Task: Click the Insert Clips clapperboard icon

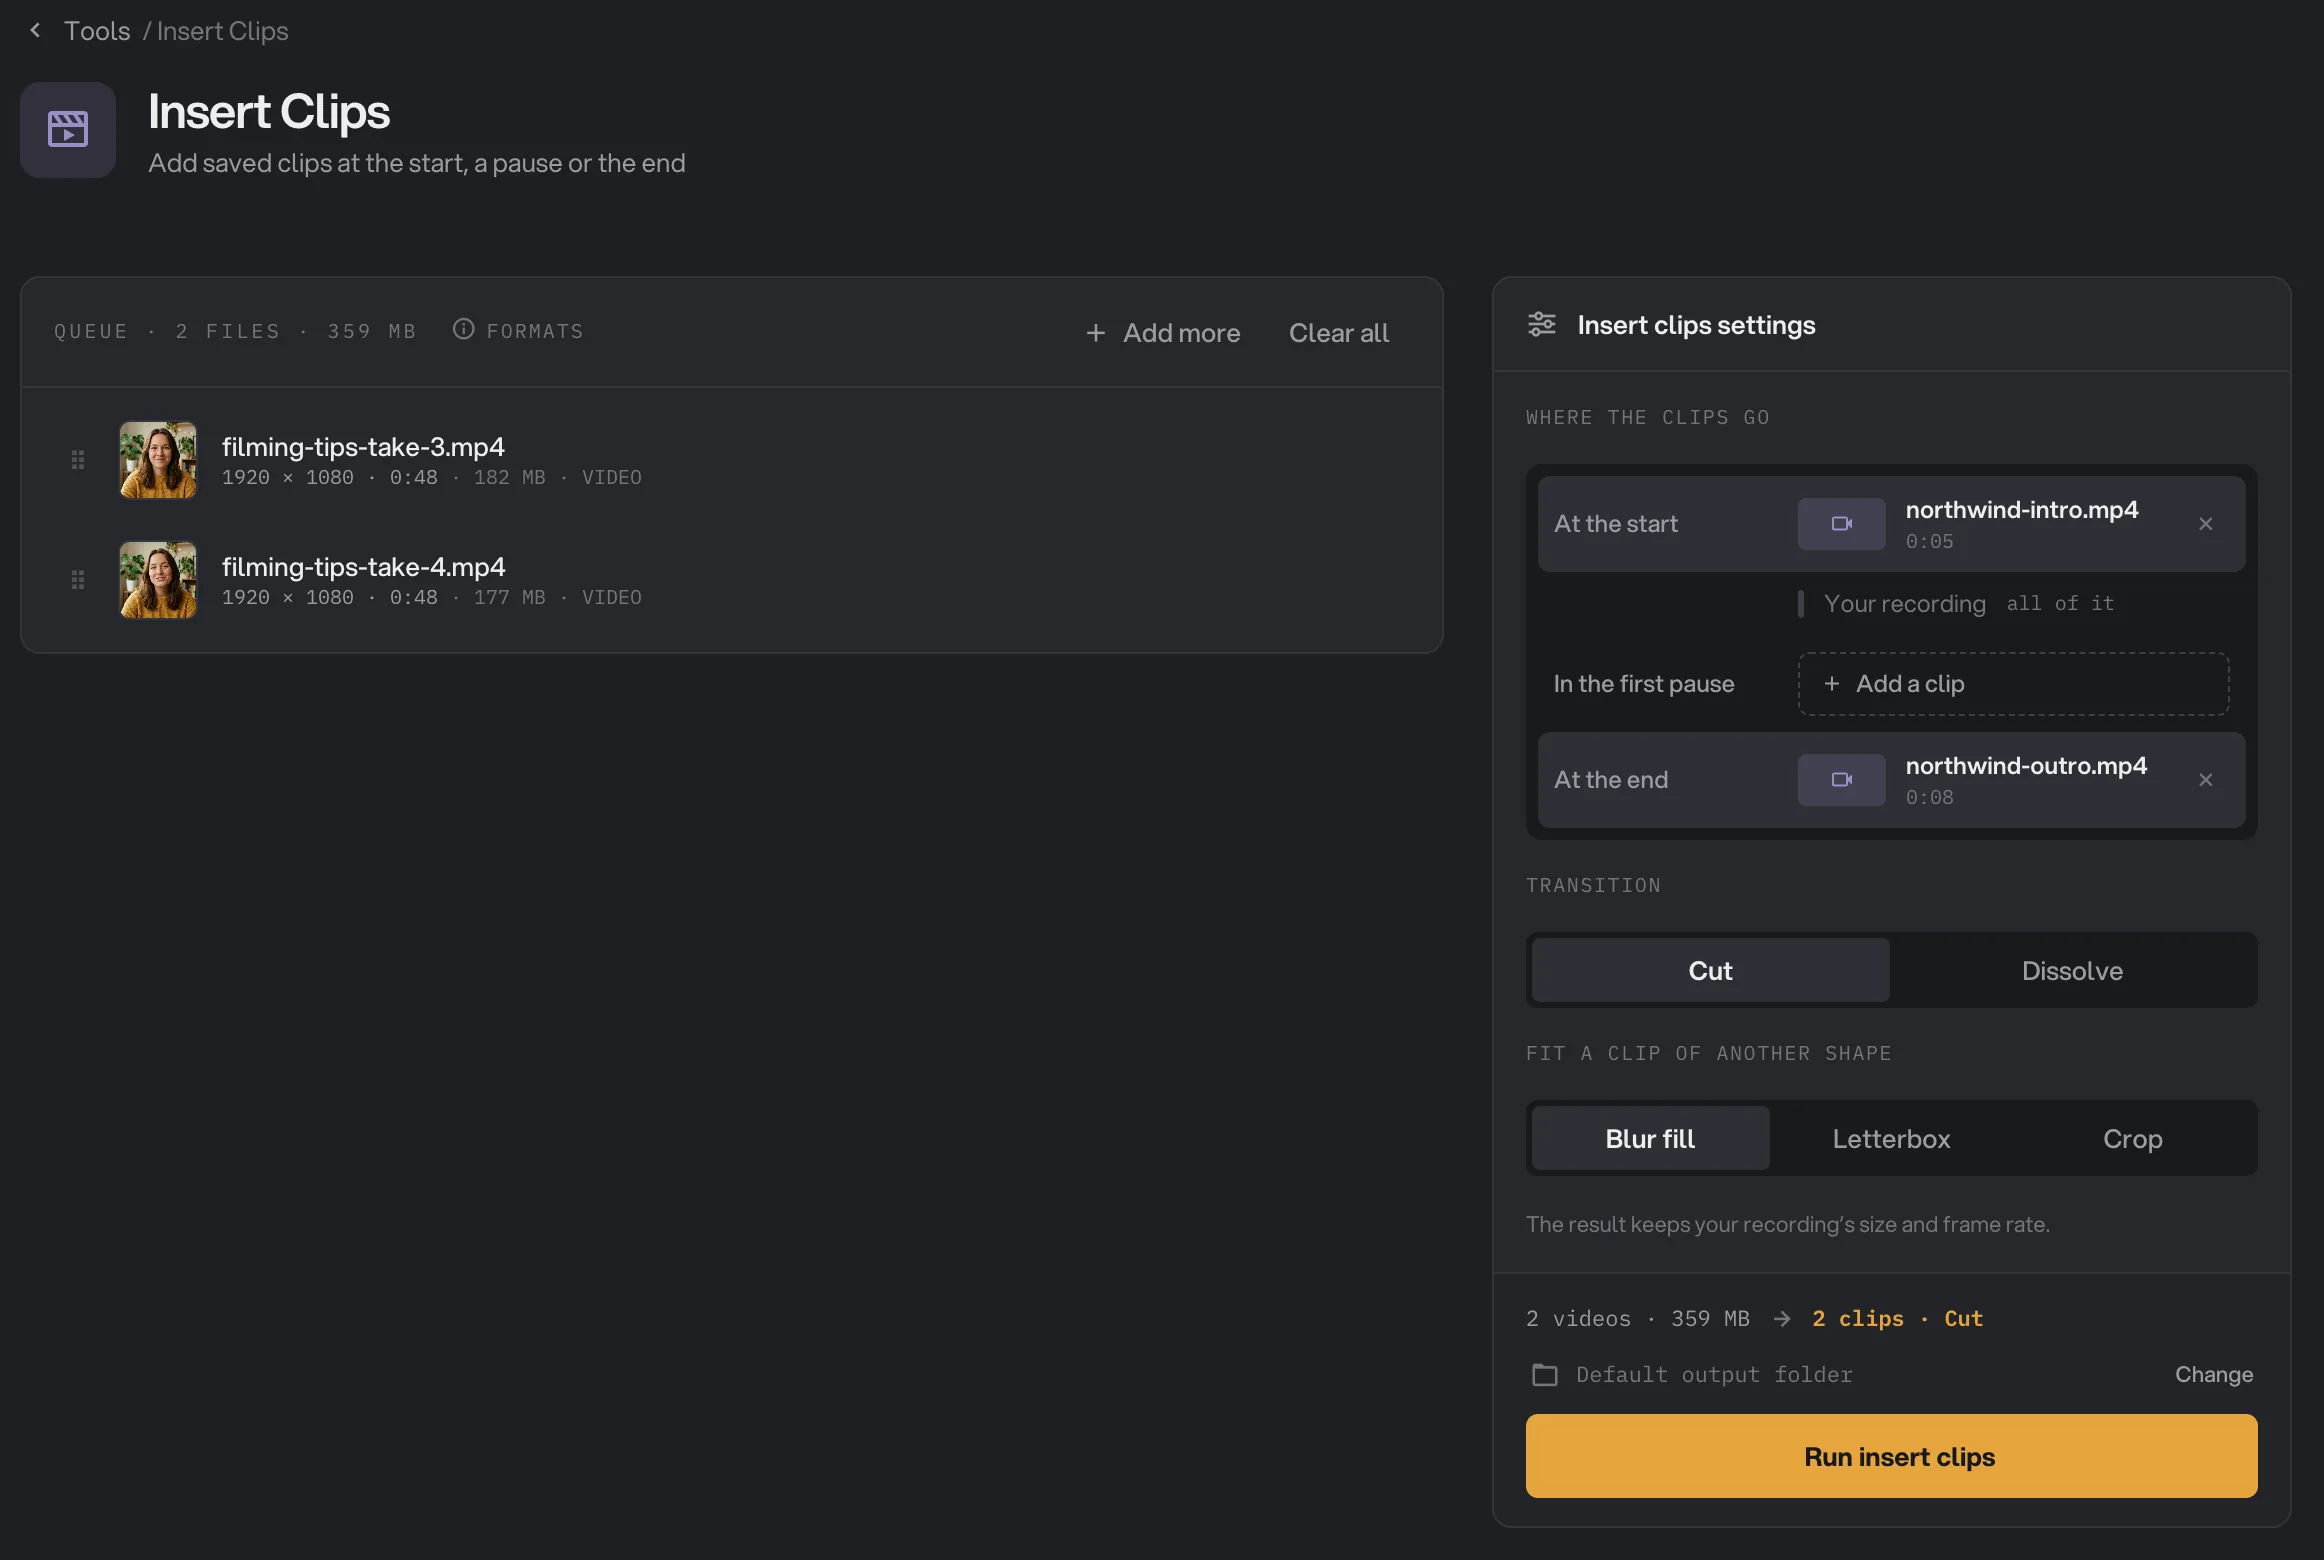Action: (68, 130)
